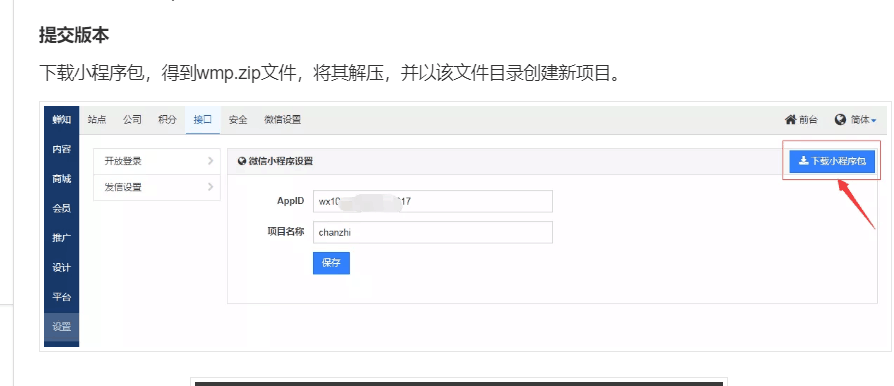This screenshot has width=894, height=386.
Task: Select the 设置 sidebar section
Action: [62, 327]
